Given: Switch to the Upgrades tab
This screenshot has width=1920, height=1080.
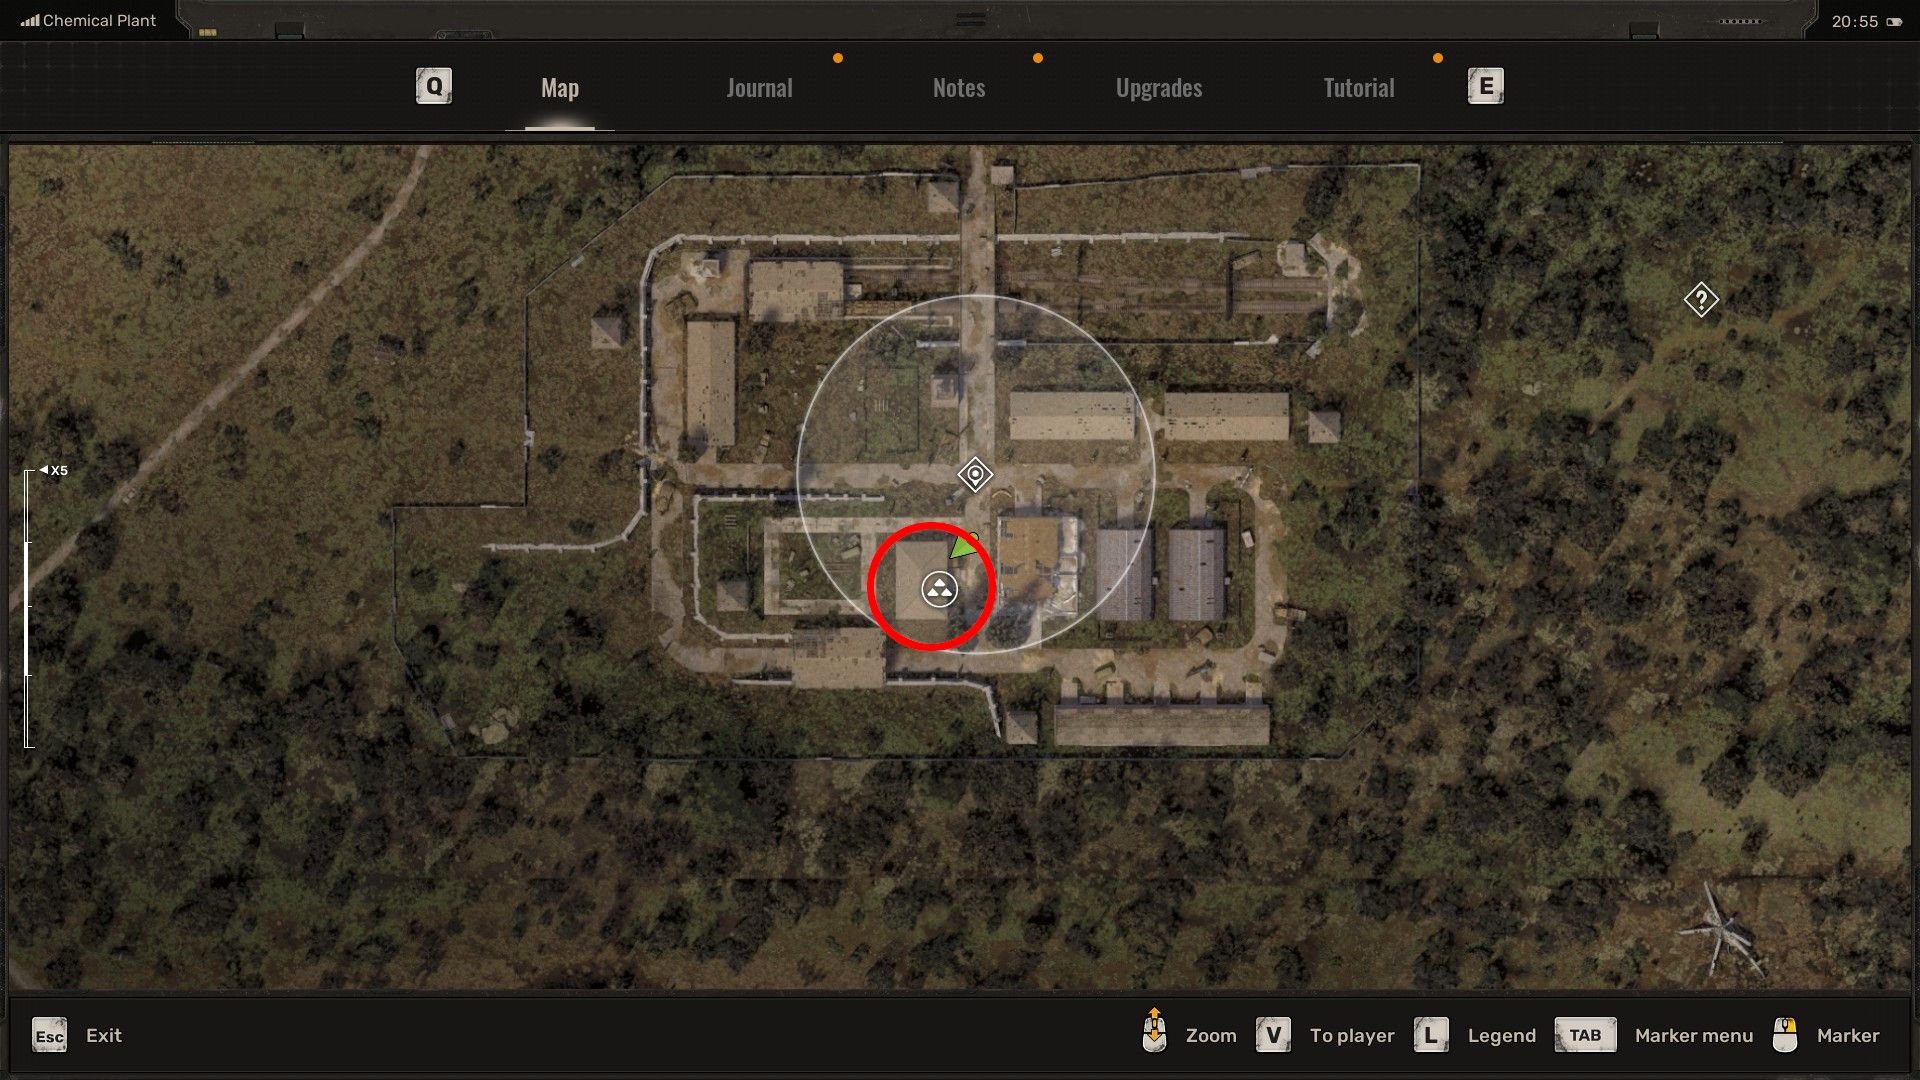Looking at the screenshot, I should [1158, 87].
